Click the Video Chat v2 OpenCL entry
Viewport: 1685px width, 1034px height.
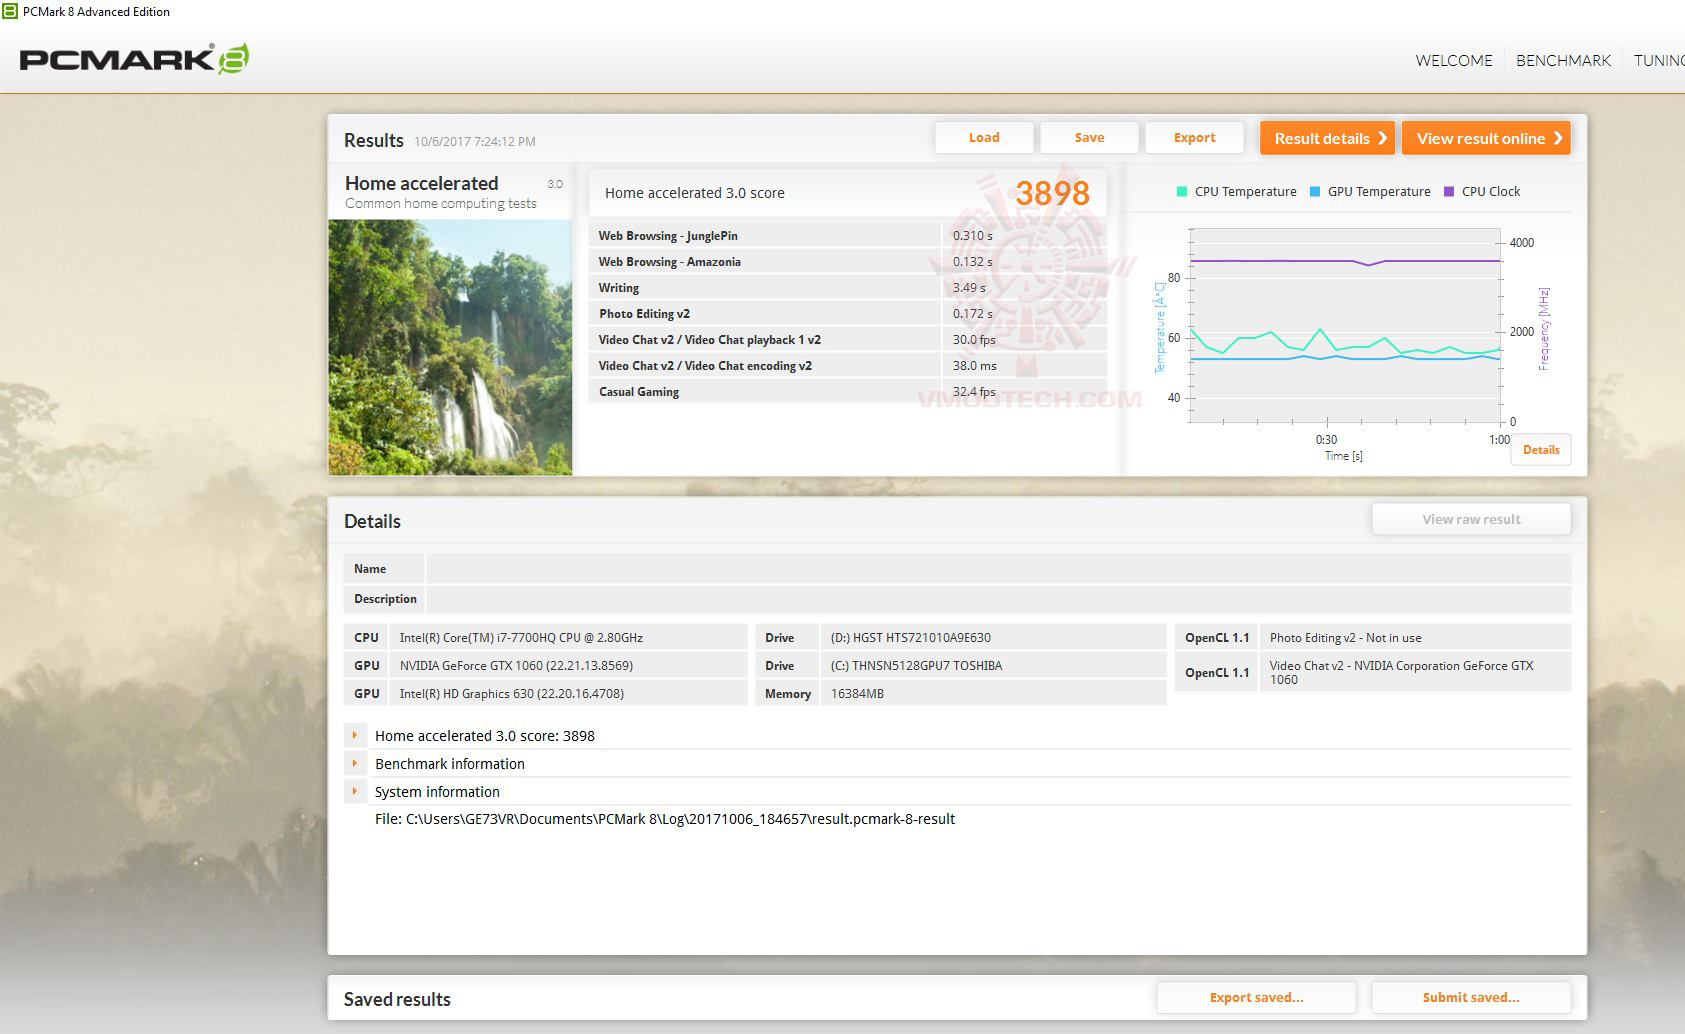coord(1414,672)
